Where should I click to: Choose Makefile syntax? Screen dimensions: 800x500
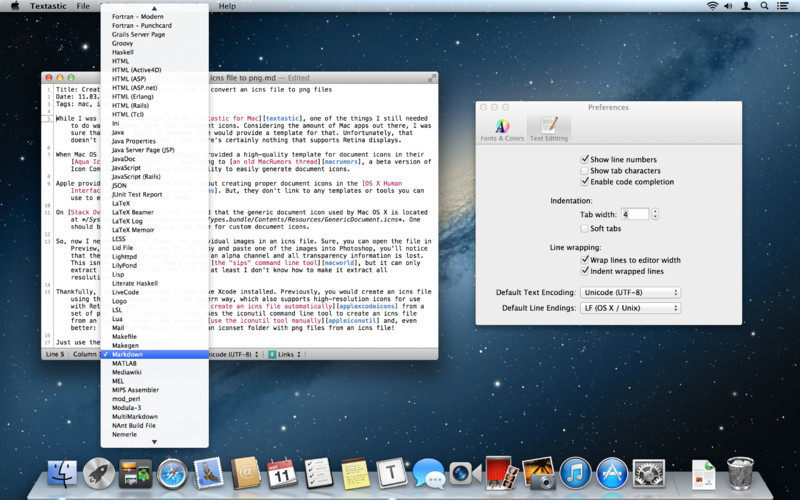coord(155,336)
